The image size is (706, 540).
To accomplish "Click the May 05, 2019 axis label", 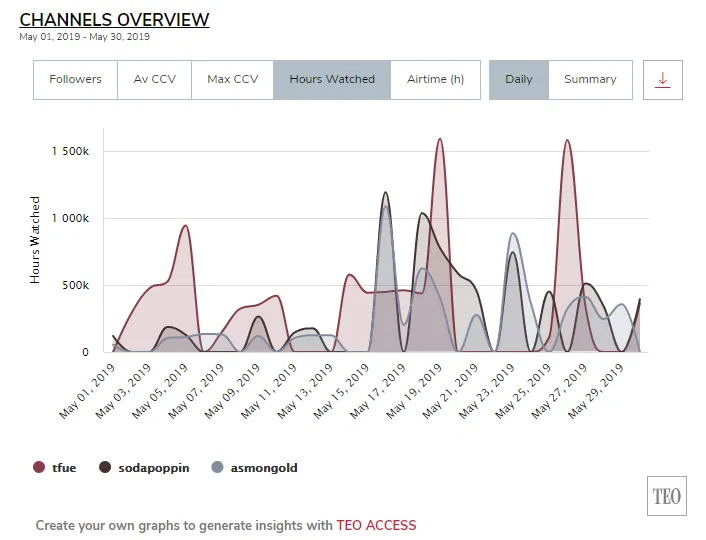I will 159,391.
